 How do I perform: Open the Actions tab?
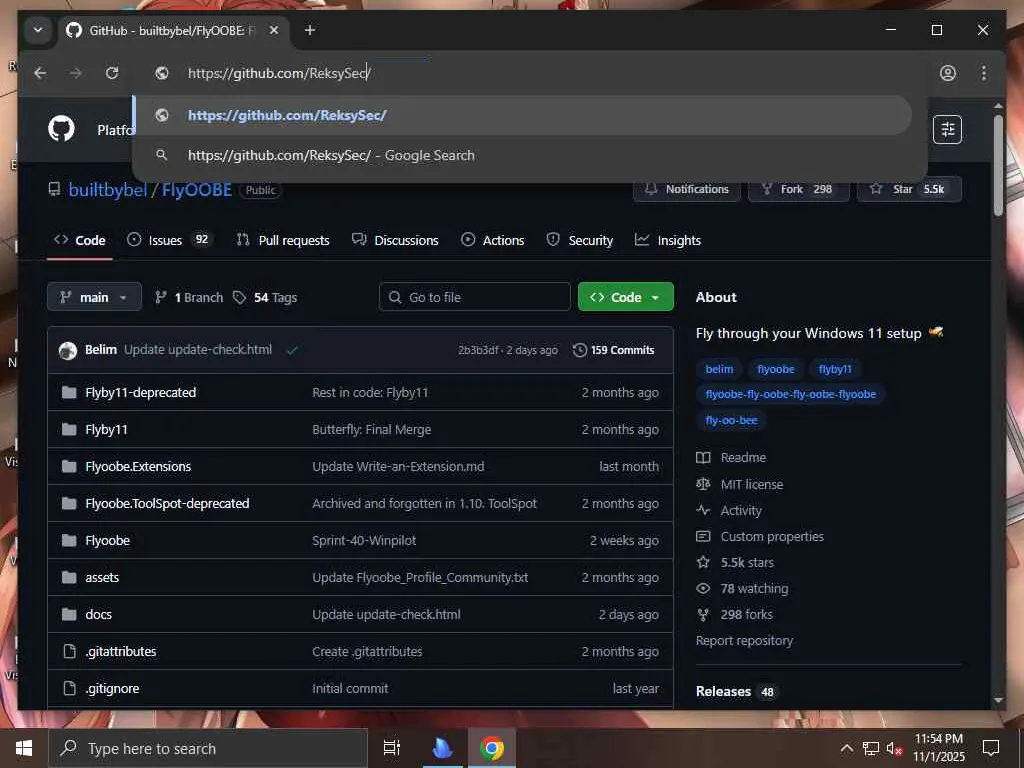tap(492, 240)
